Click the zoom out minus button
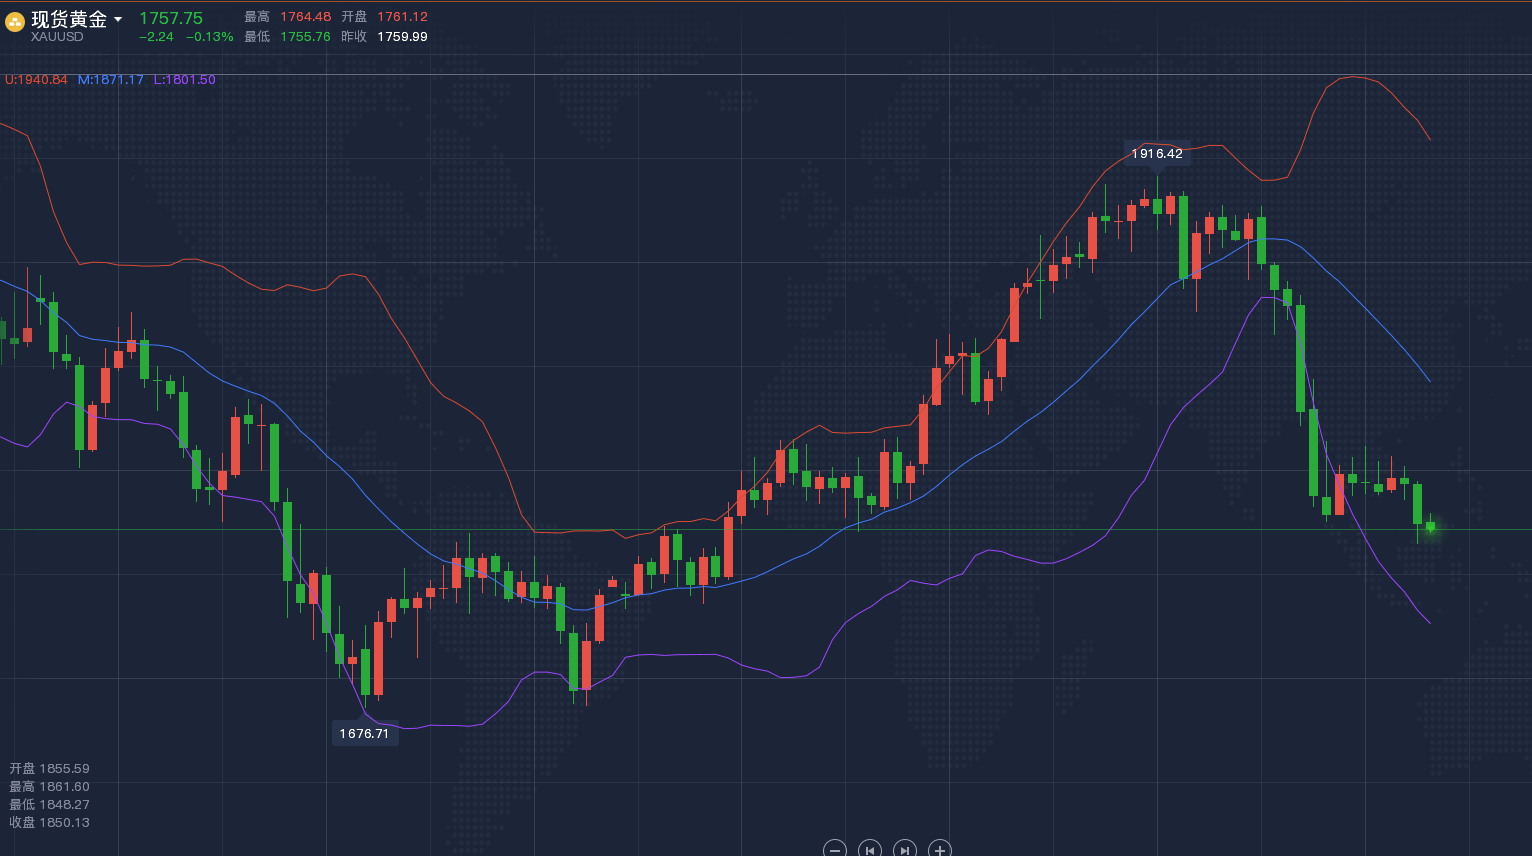This screenshot has height=856, width=1532. tap(835, 849)
